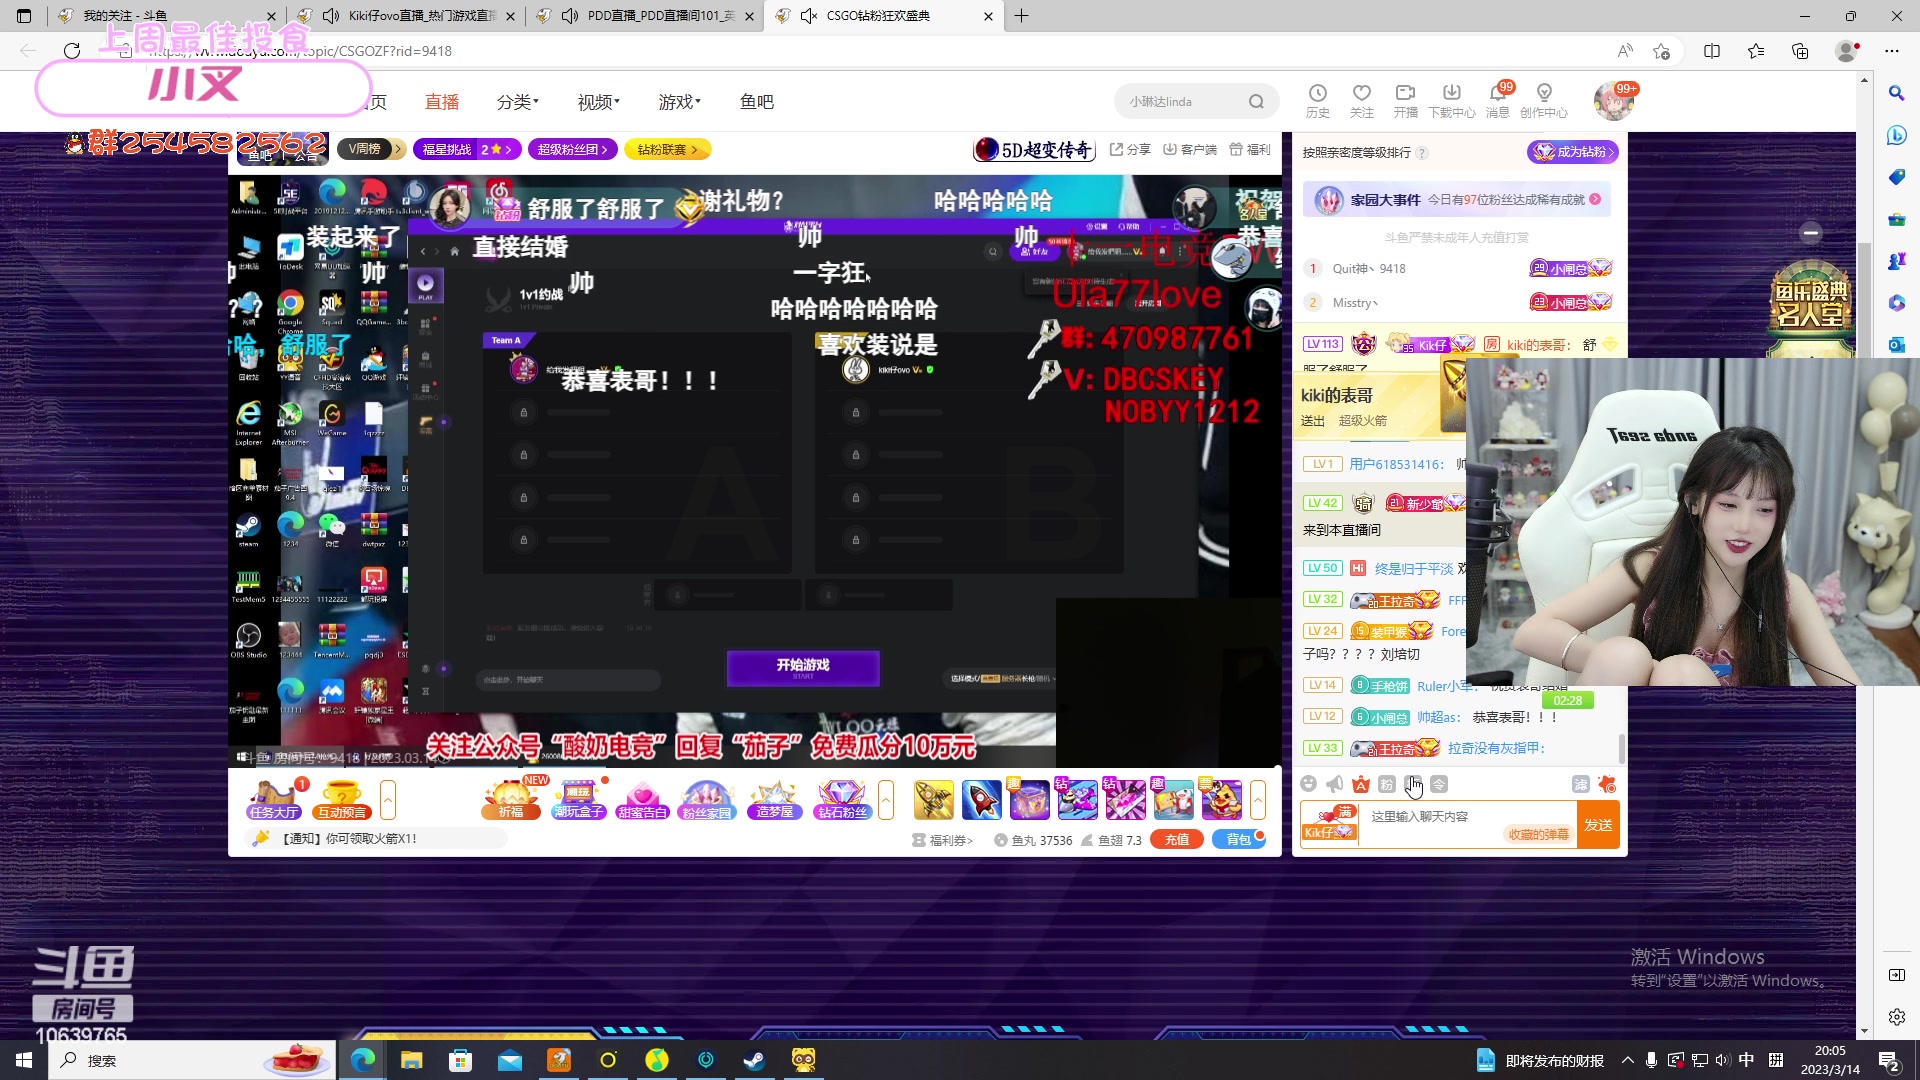The height and width of the screenshot is (1080, 1920).
Task: Click the chat list scrollbar thumb
Action: (x=1621, y=748)
